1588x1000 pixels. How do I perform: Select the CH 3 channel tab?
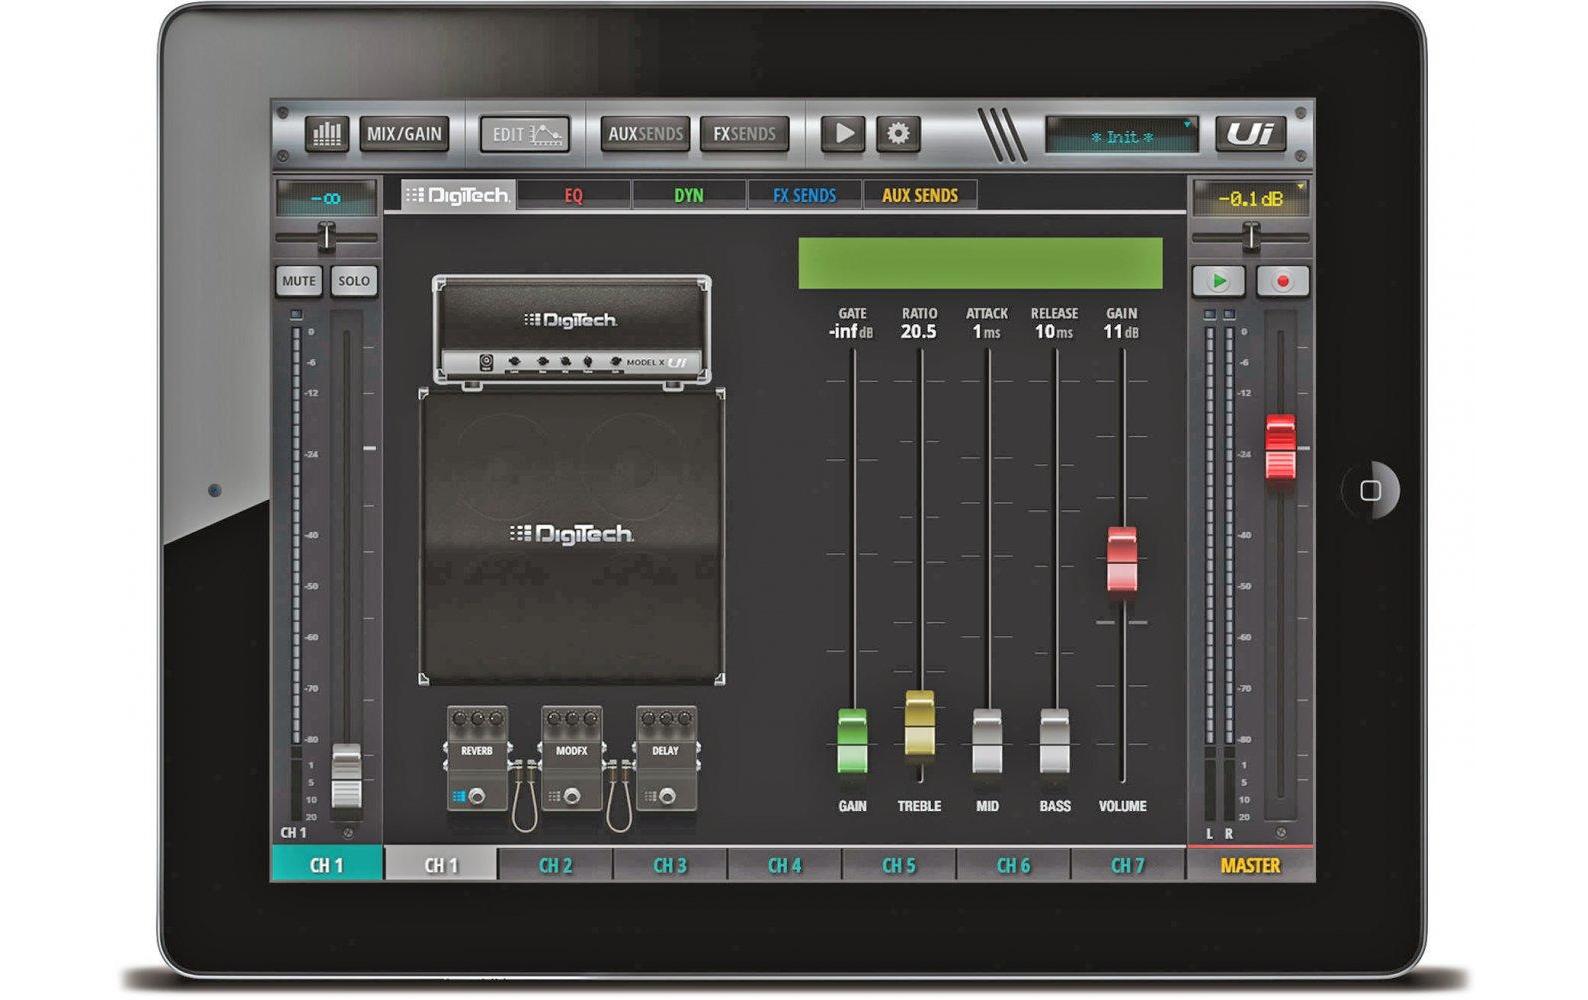pos(670,865)
